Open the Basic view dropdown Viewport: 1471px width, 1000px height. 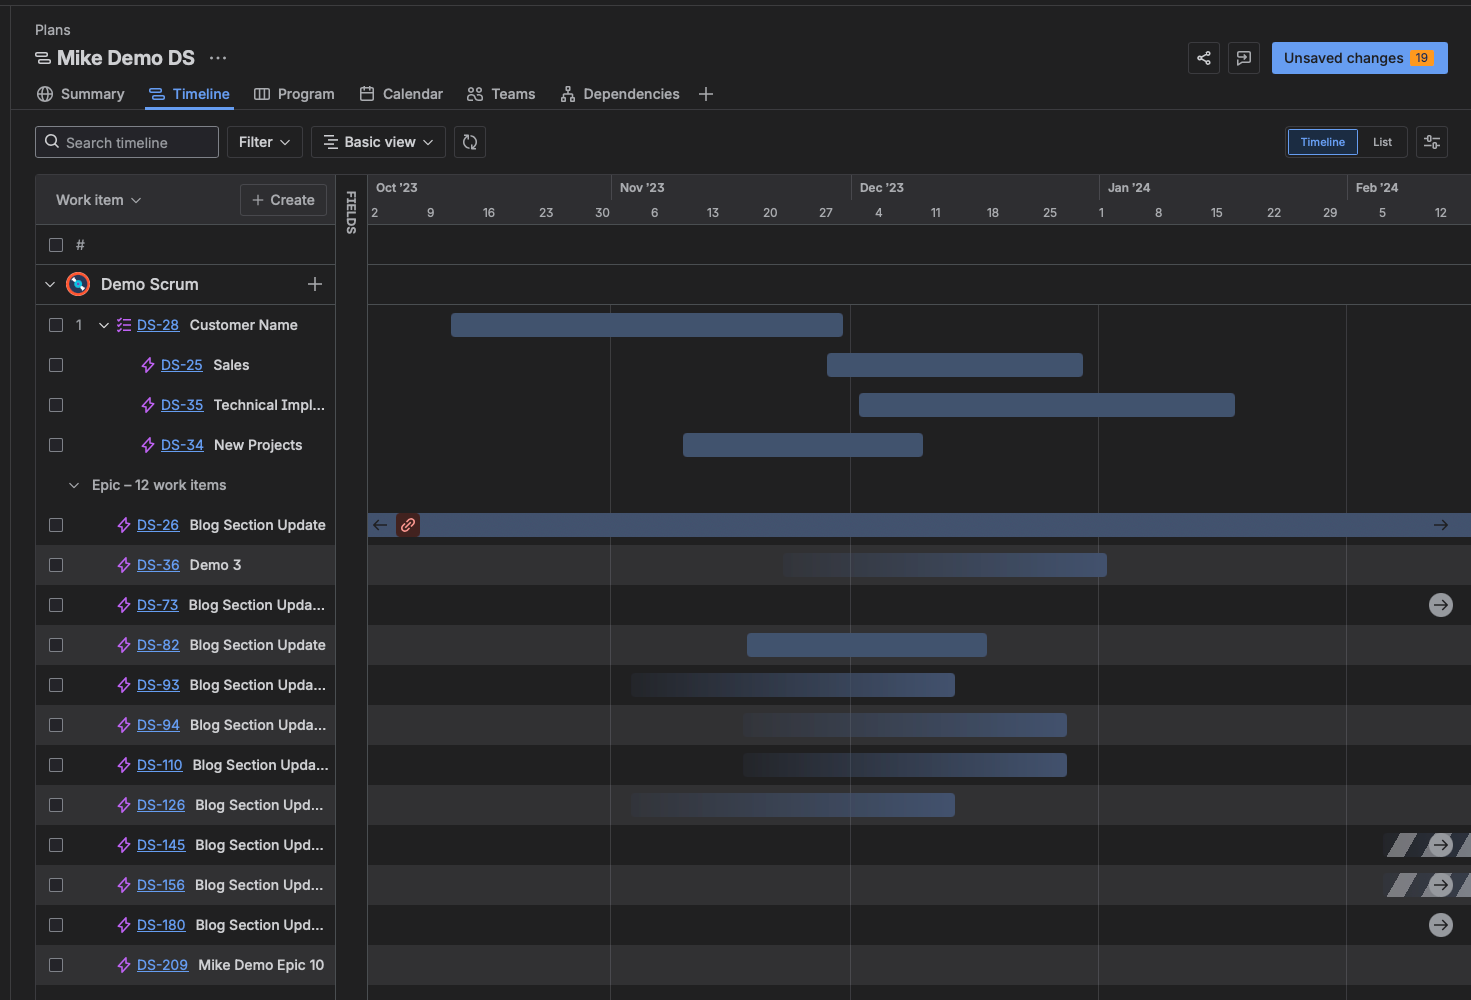pos(378,142)
